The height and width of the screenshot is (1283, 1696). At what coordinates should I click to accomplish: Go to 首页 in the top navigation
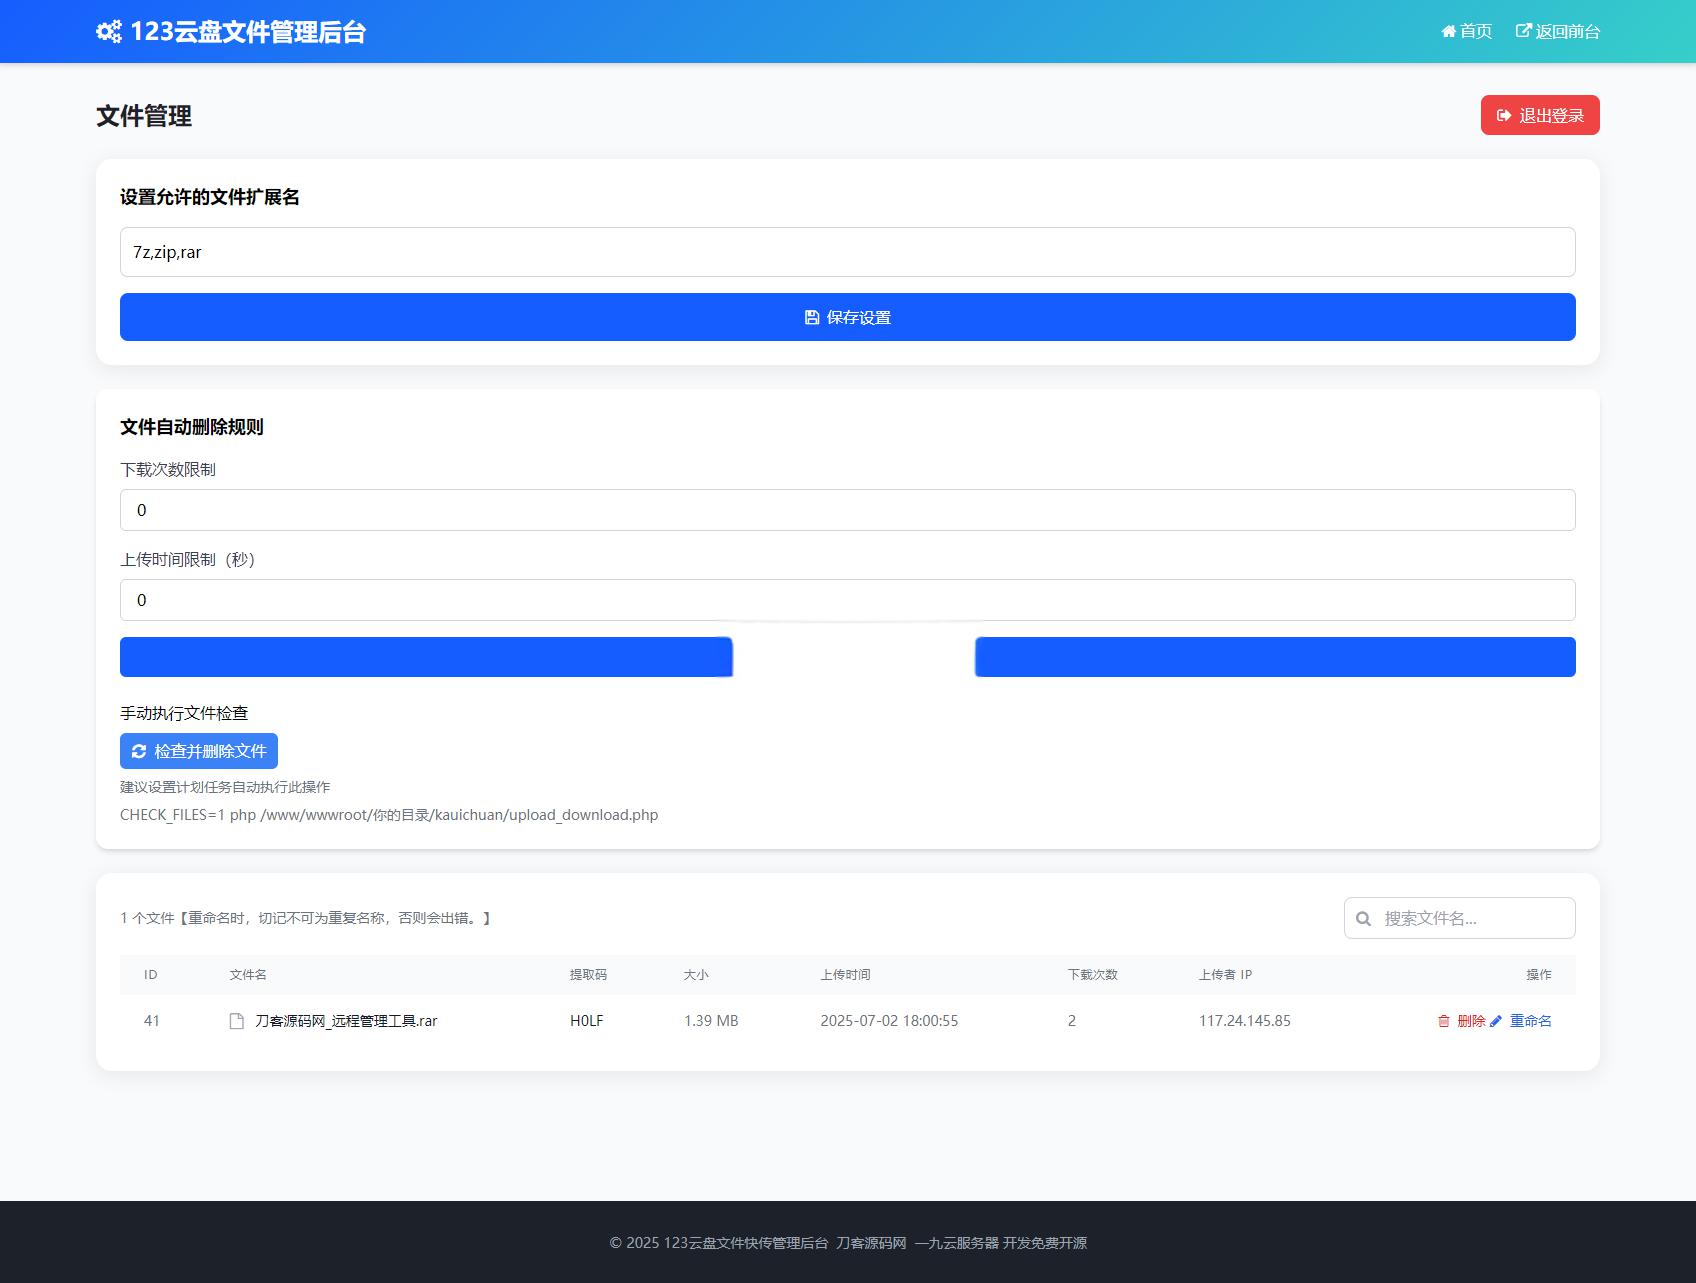[1467, 31]
